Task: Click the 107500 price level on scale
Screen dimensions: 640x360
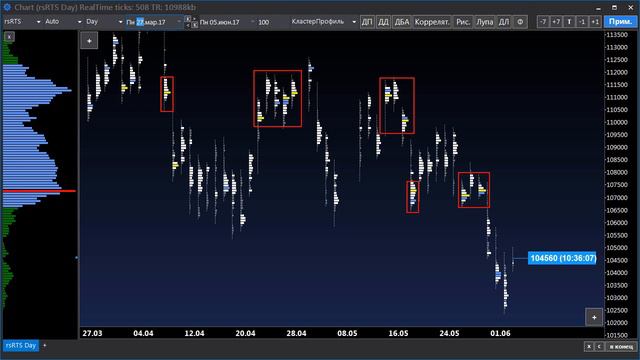Action: coord(617,185)
